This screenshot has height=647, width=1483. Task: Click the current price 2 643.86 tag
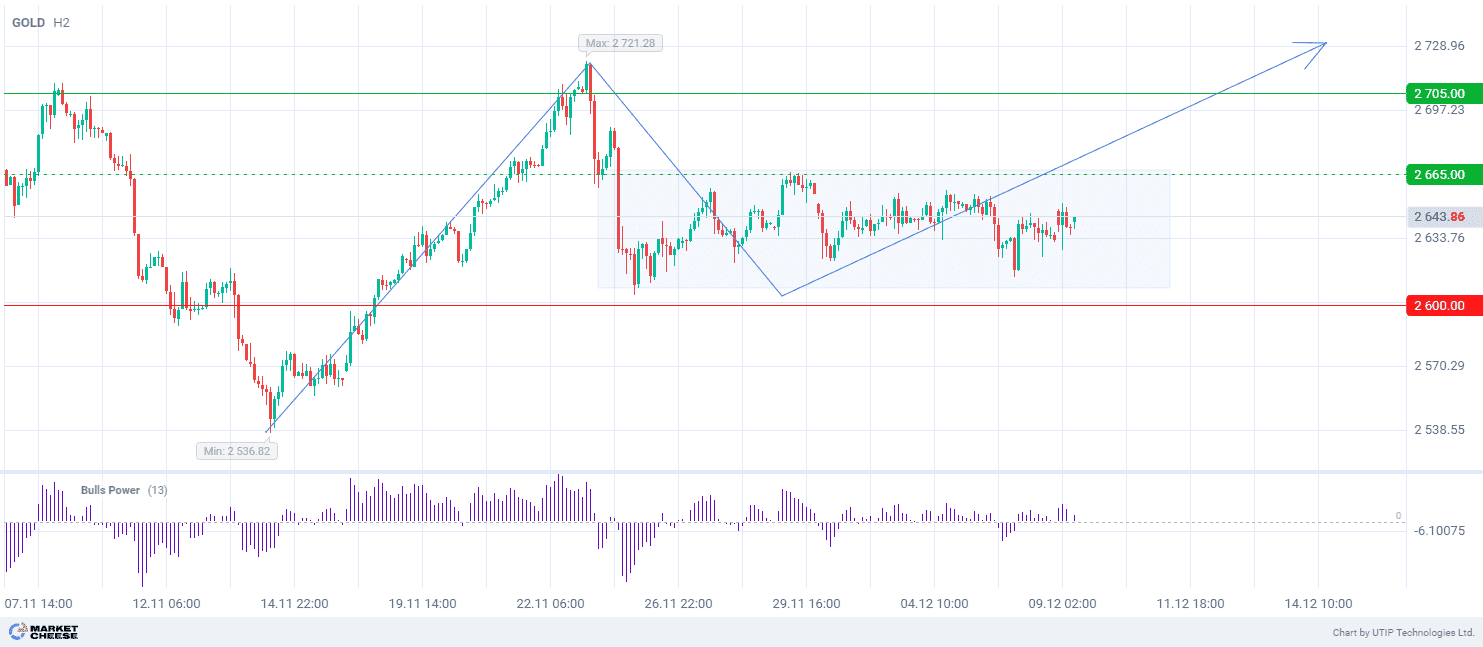(1441, 217)
